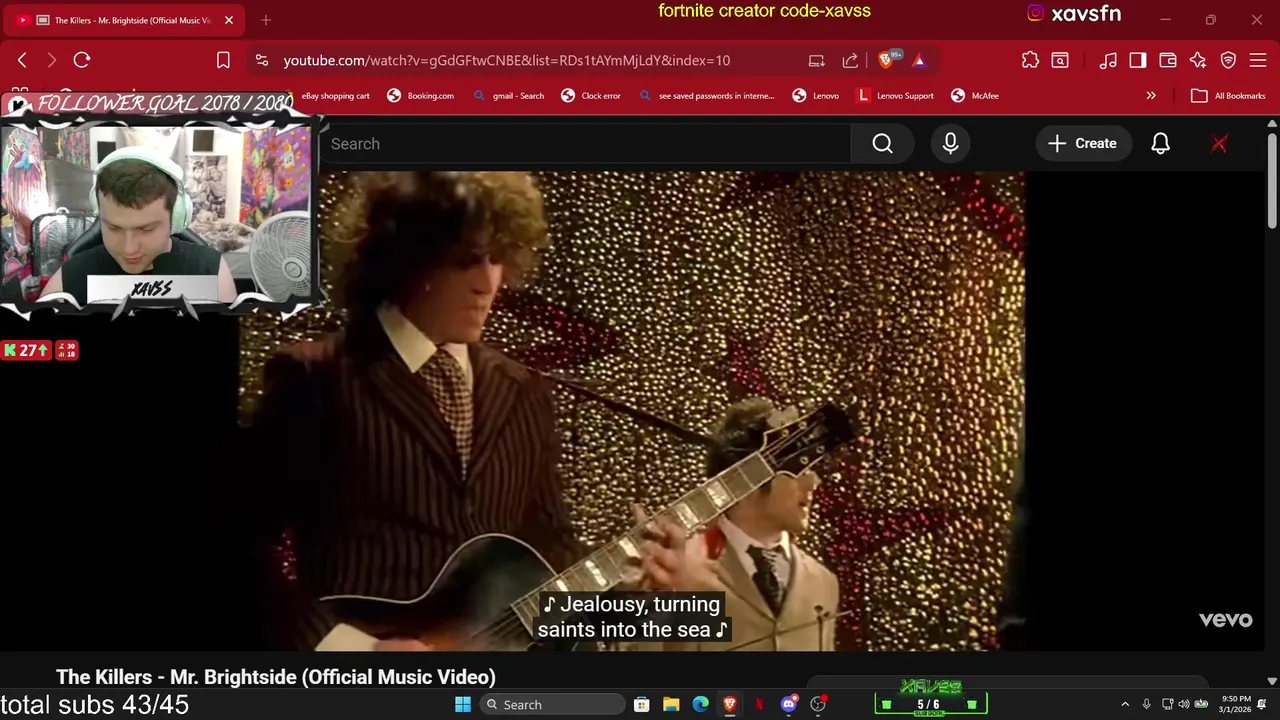
Task: Toggle the browser sidebar panel icon
Action: click(1138, 60)
